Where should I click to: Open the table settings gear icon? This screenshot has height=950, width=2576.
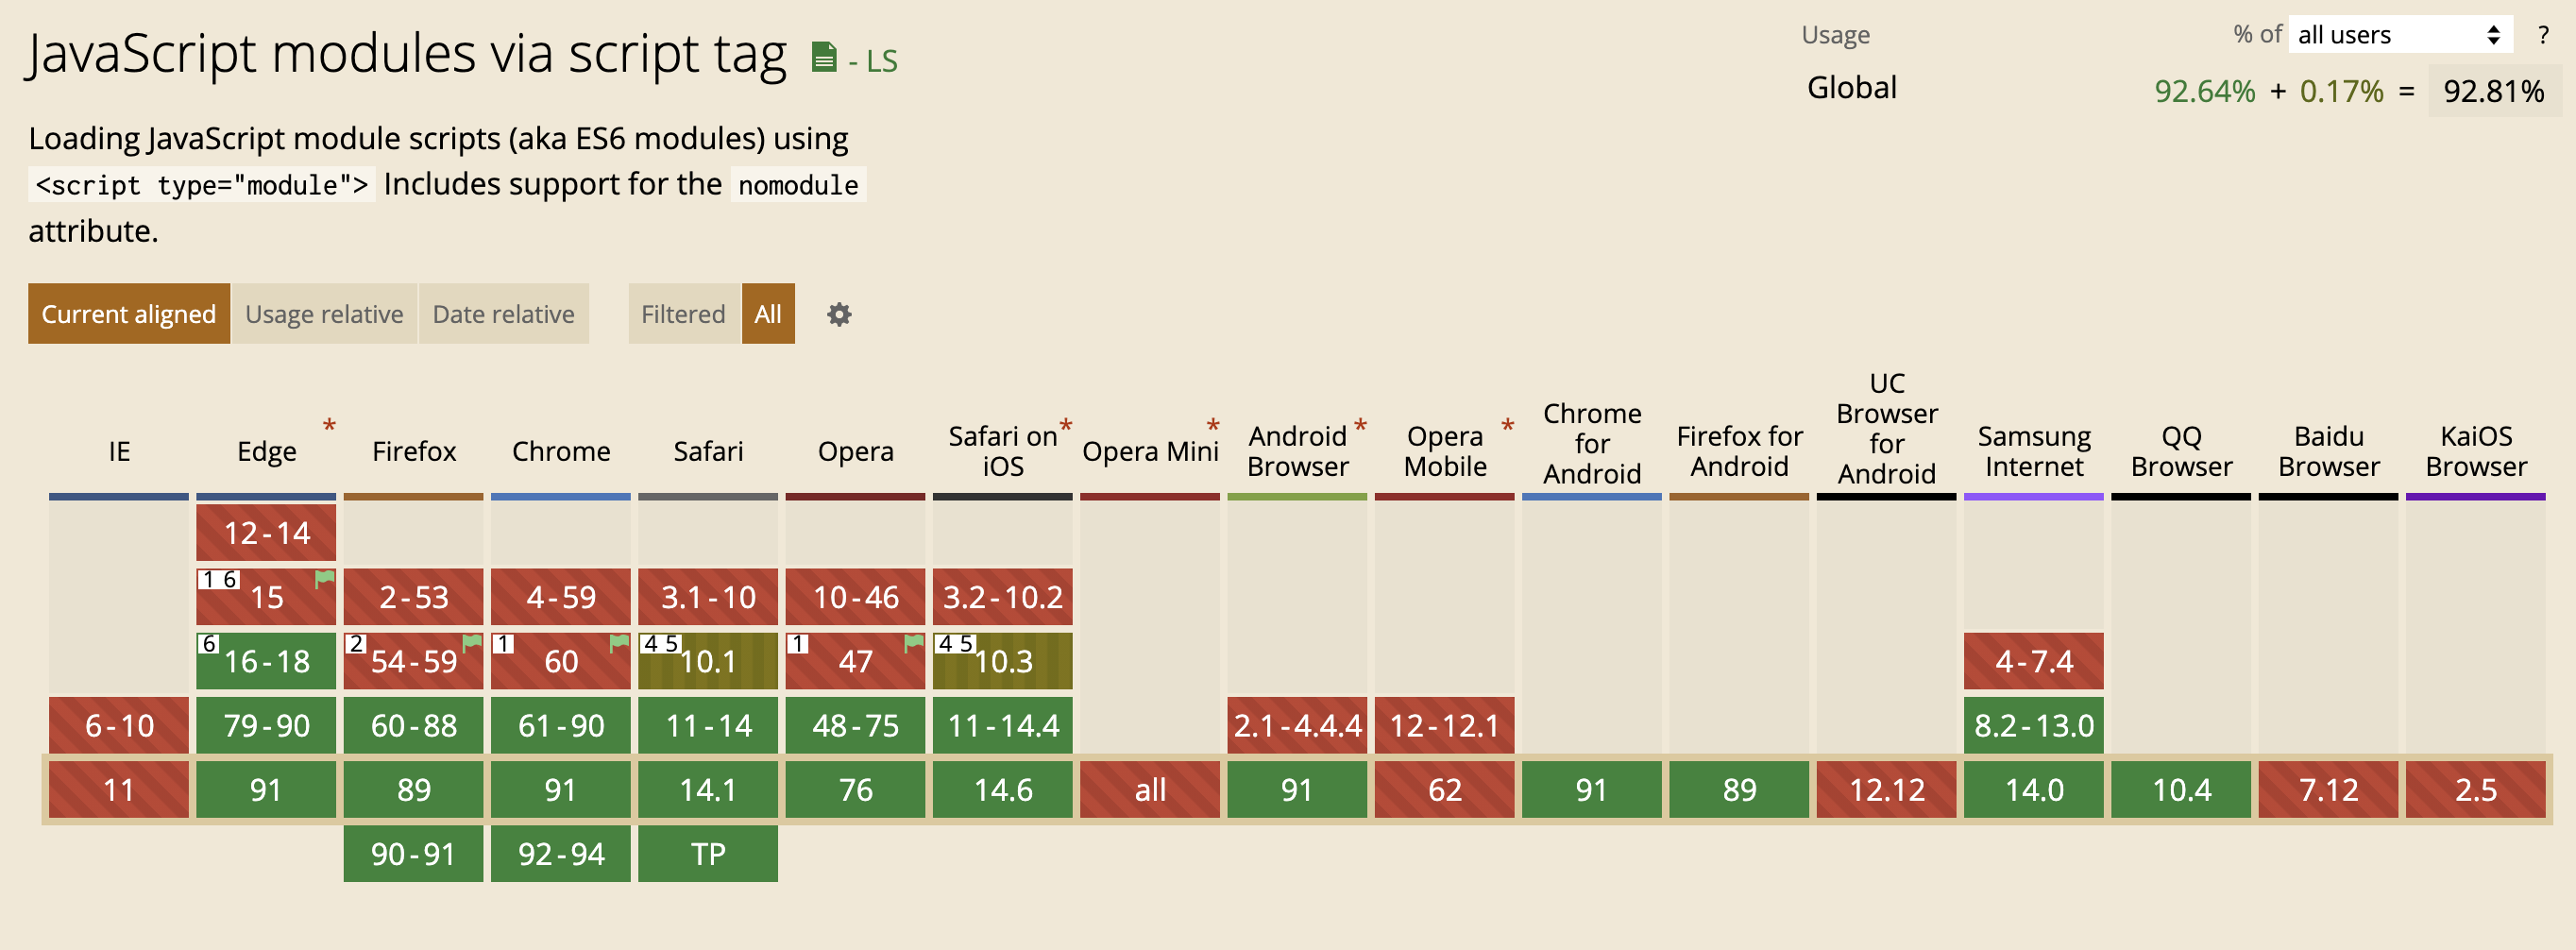839,315
